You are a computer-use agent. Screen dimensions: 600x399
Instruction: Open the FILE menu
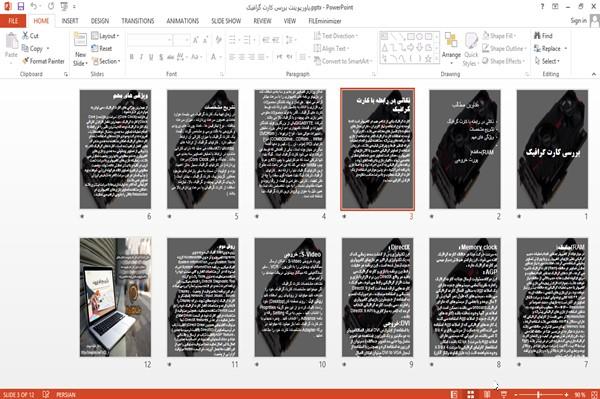tap(13, 21)
